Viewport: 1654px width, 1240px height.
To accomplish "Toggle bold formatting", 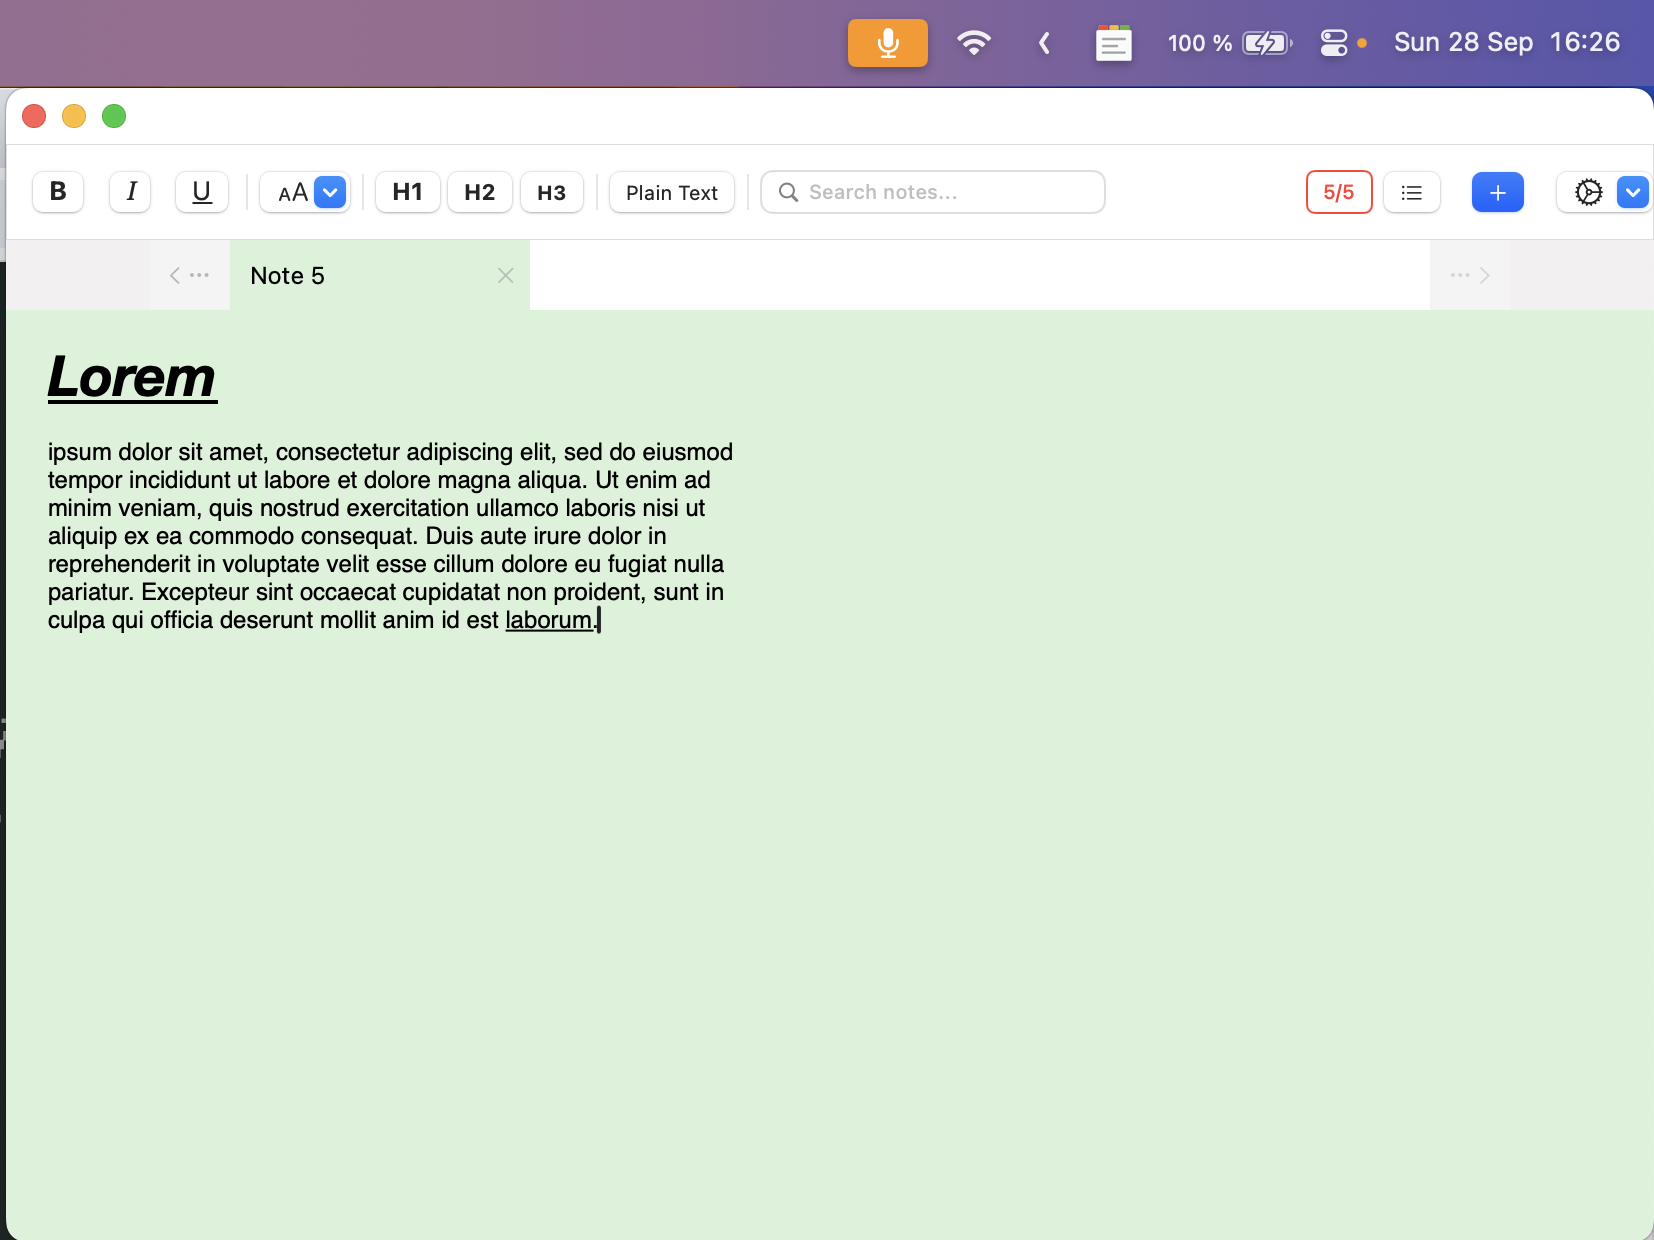I will [57, 192].
